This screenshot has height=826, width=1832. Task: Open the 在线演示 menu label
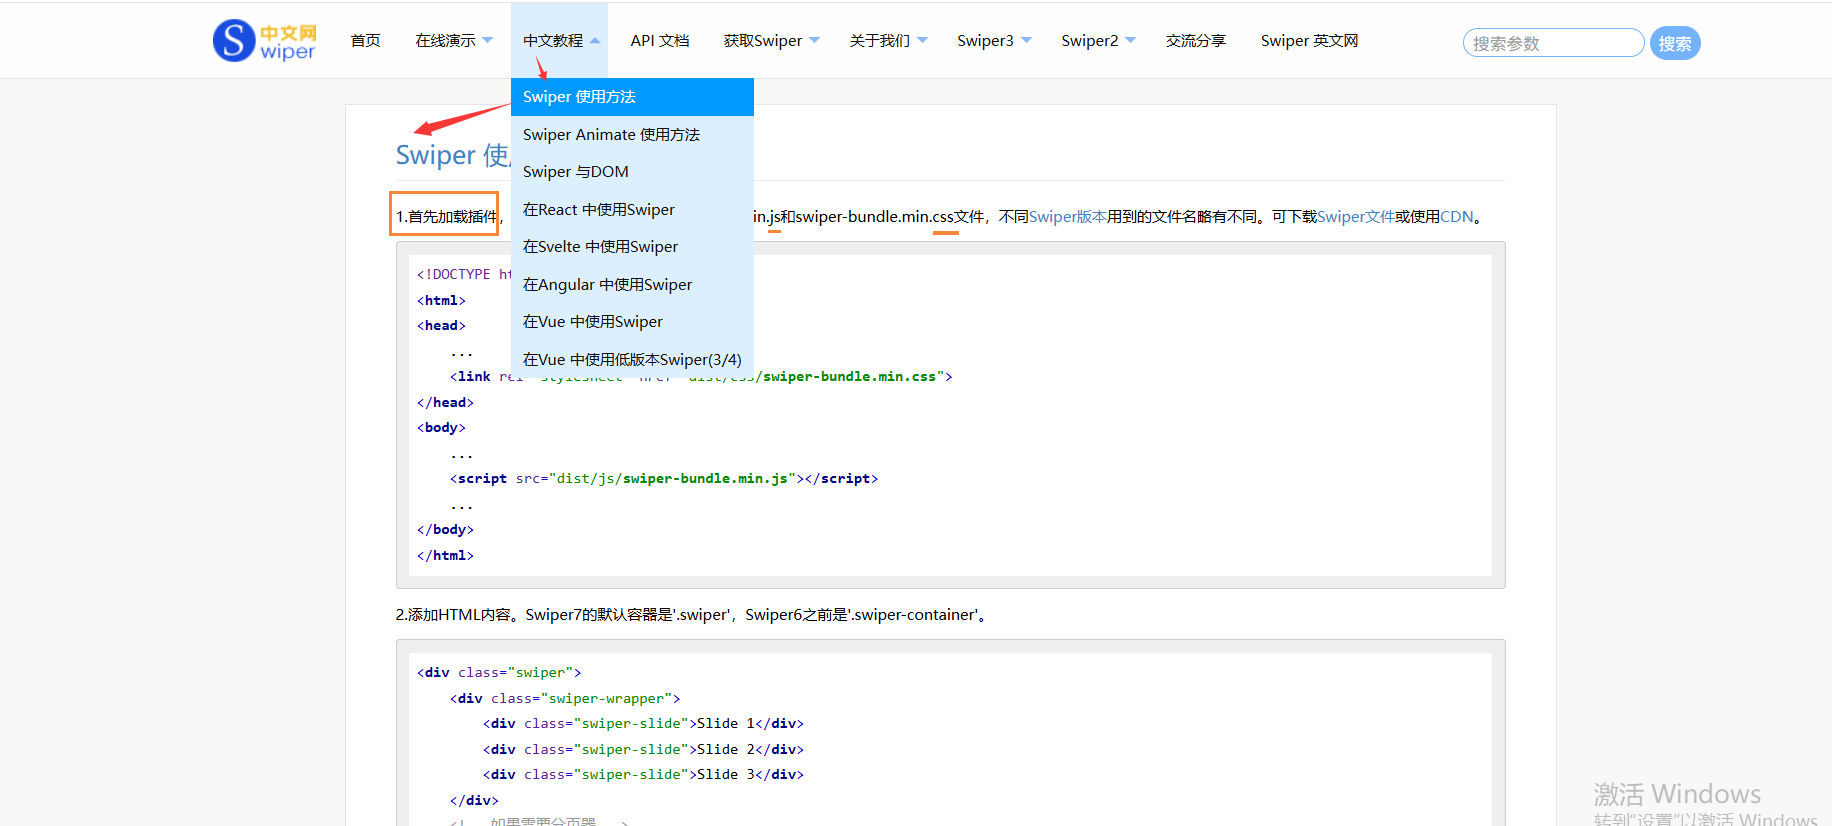pos(445,41)
